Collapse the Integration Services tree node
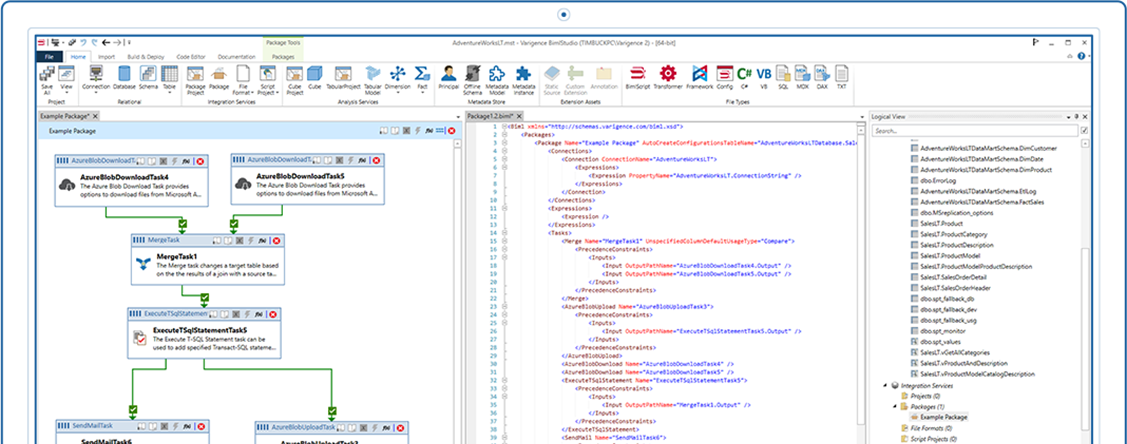1127x444 pixels. (884, 385)
